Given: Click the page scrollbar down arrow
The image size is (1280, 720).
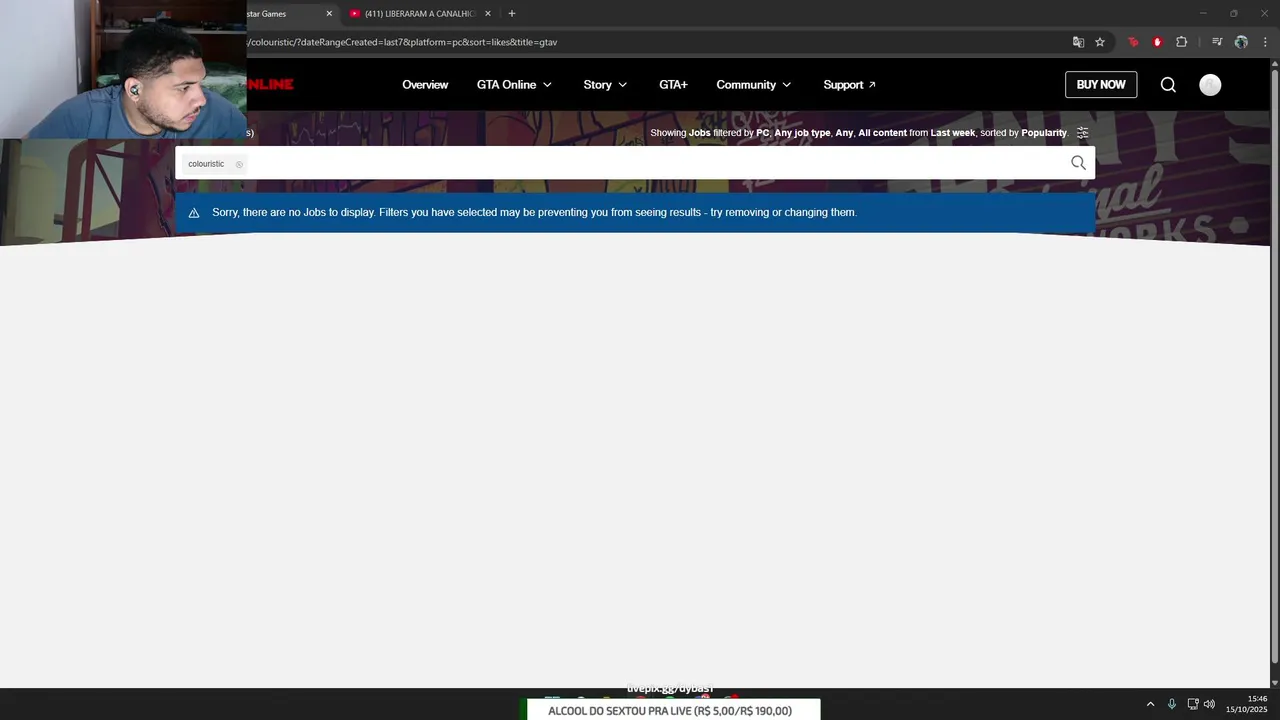Looking at the screenshot, I should coord(1274,682).
